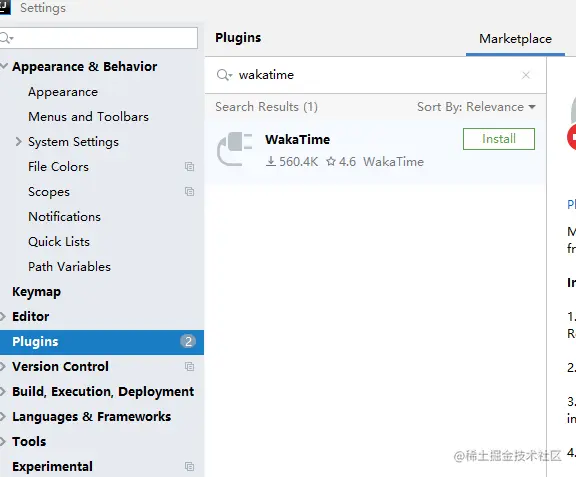Focus the plugin search field containing wakatime
Screen dimensions: 576x477
375,75
